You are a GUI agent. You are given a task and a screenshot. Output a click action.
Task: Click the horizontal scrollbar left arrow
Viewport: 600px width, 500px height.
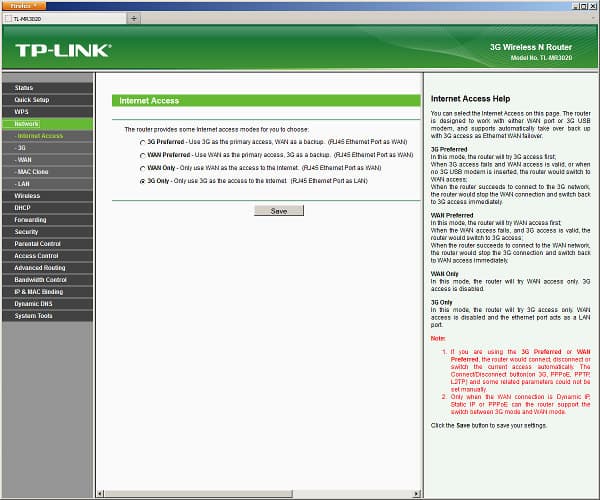click(100, 494)
